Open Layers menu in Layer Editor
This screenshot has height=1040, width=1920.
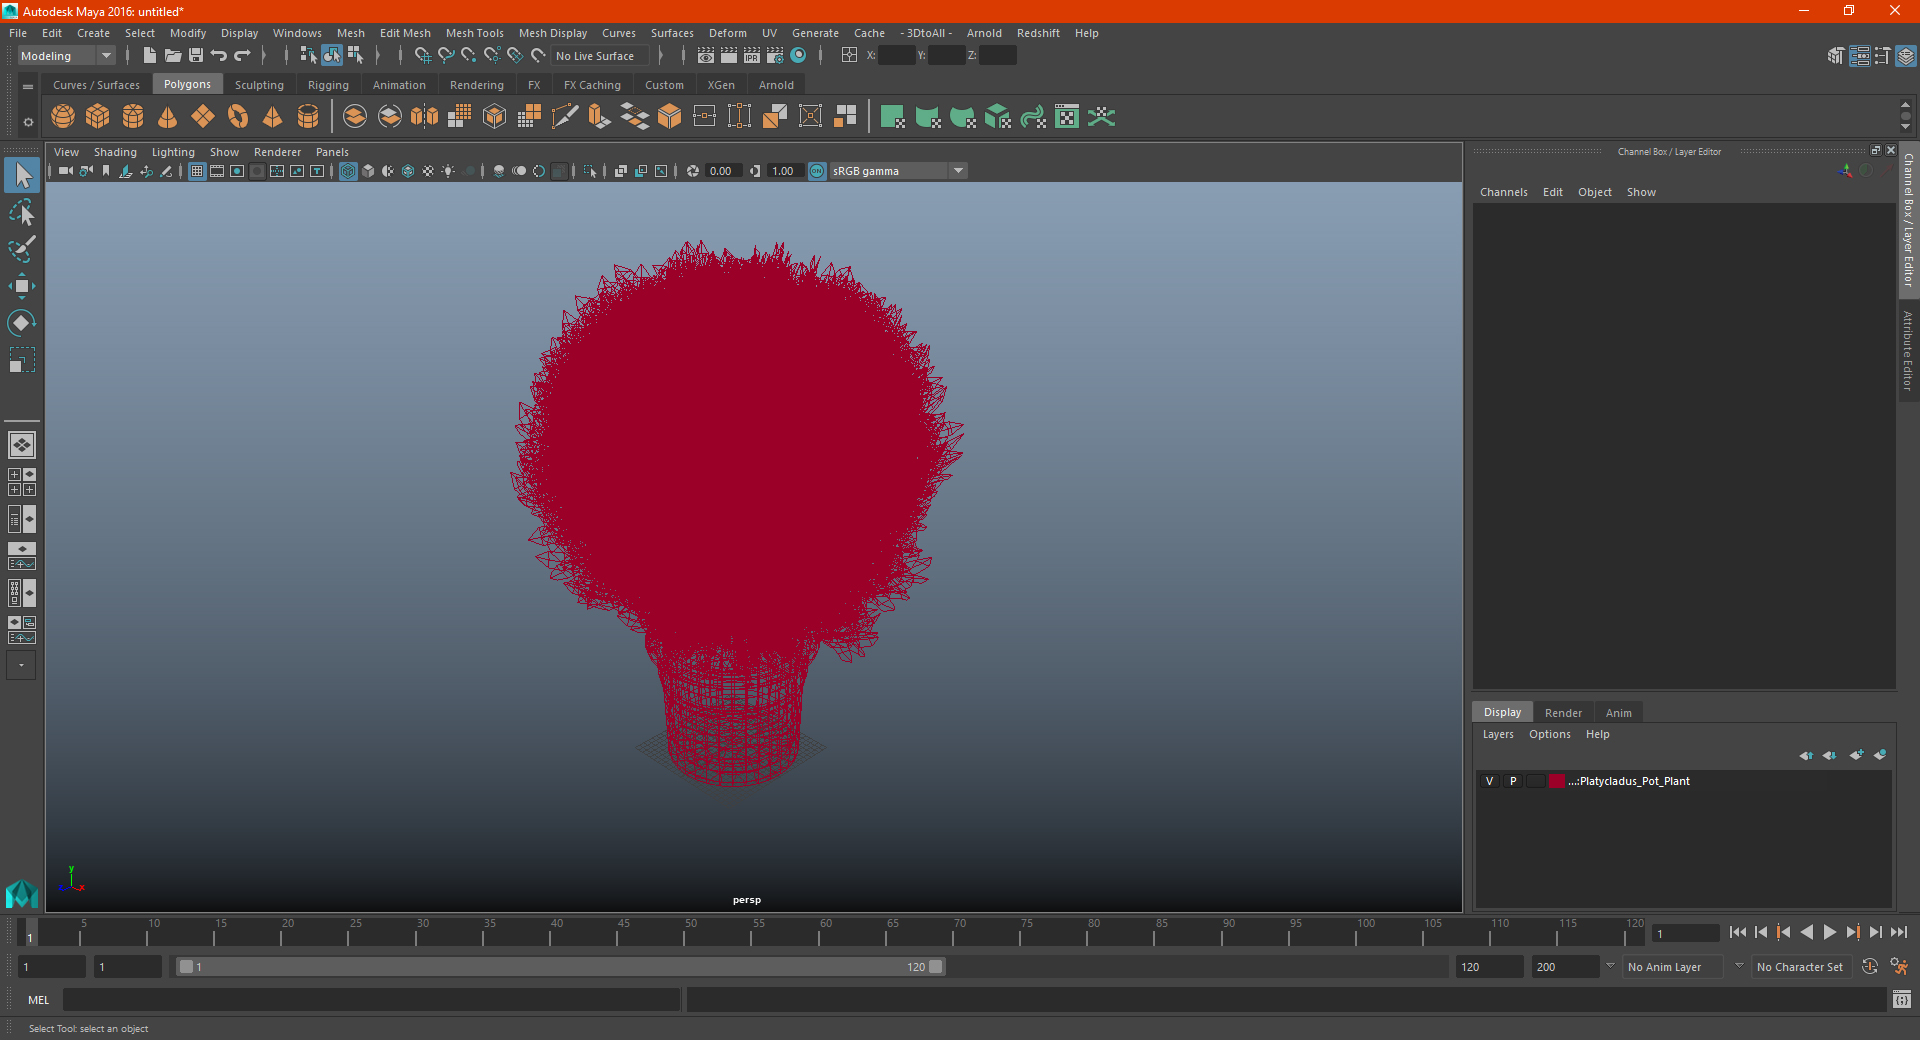click(1498, 734)
